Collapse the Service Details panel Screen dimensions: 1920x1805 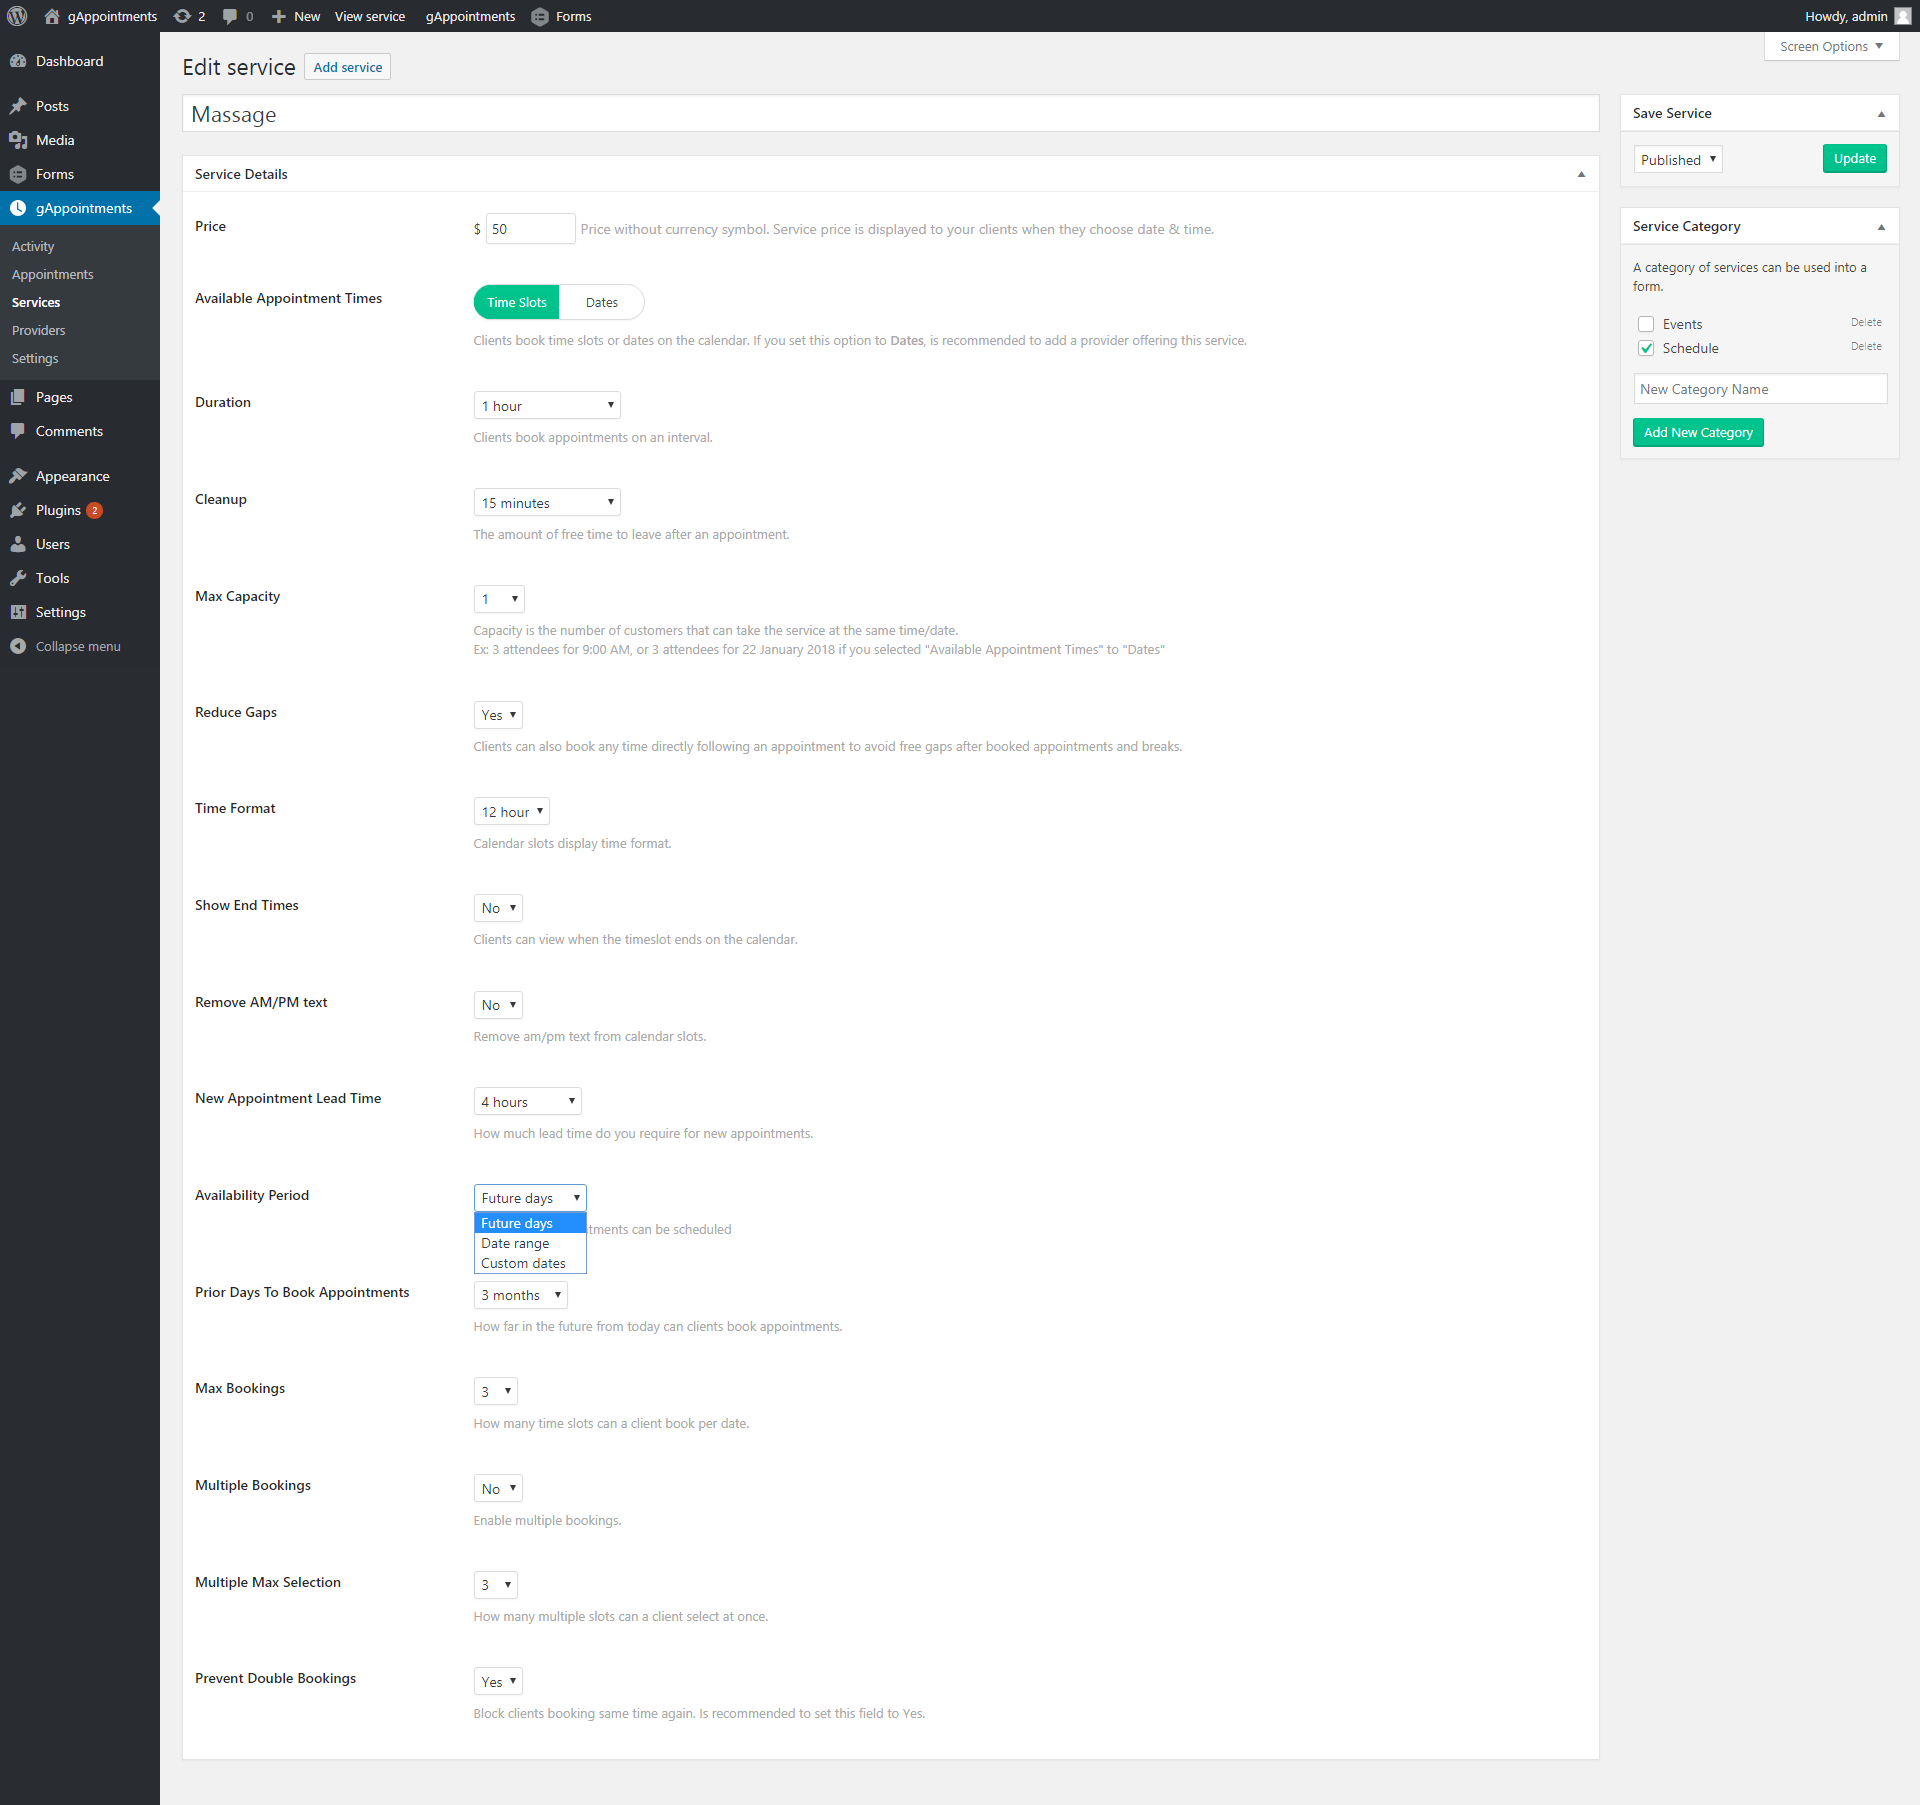1581,174
